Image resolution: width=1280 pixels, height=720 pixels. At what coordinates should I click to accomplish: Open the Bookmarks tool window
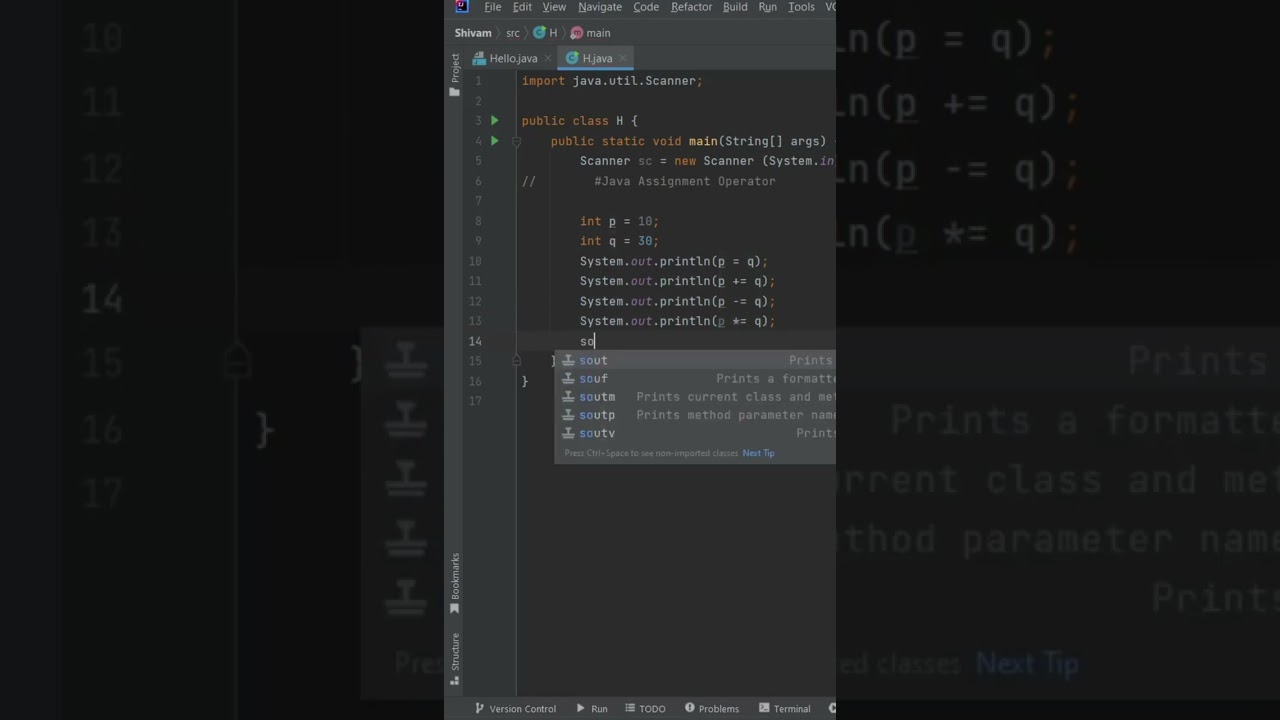pos(455,583)
